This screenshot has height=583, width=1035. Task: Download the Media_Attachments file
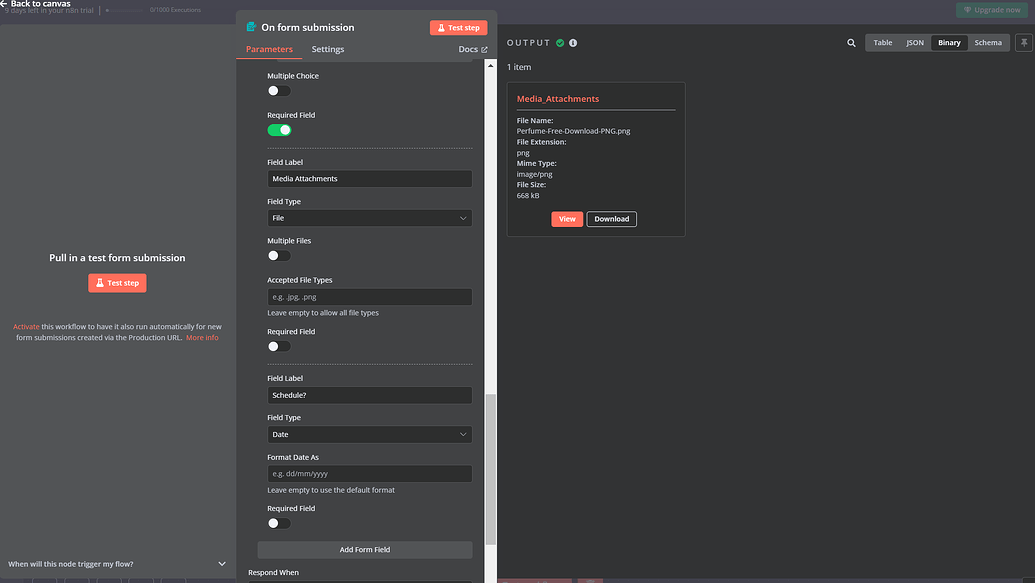pyautogui.click(x=611, y=219)
